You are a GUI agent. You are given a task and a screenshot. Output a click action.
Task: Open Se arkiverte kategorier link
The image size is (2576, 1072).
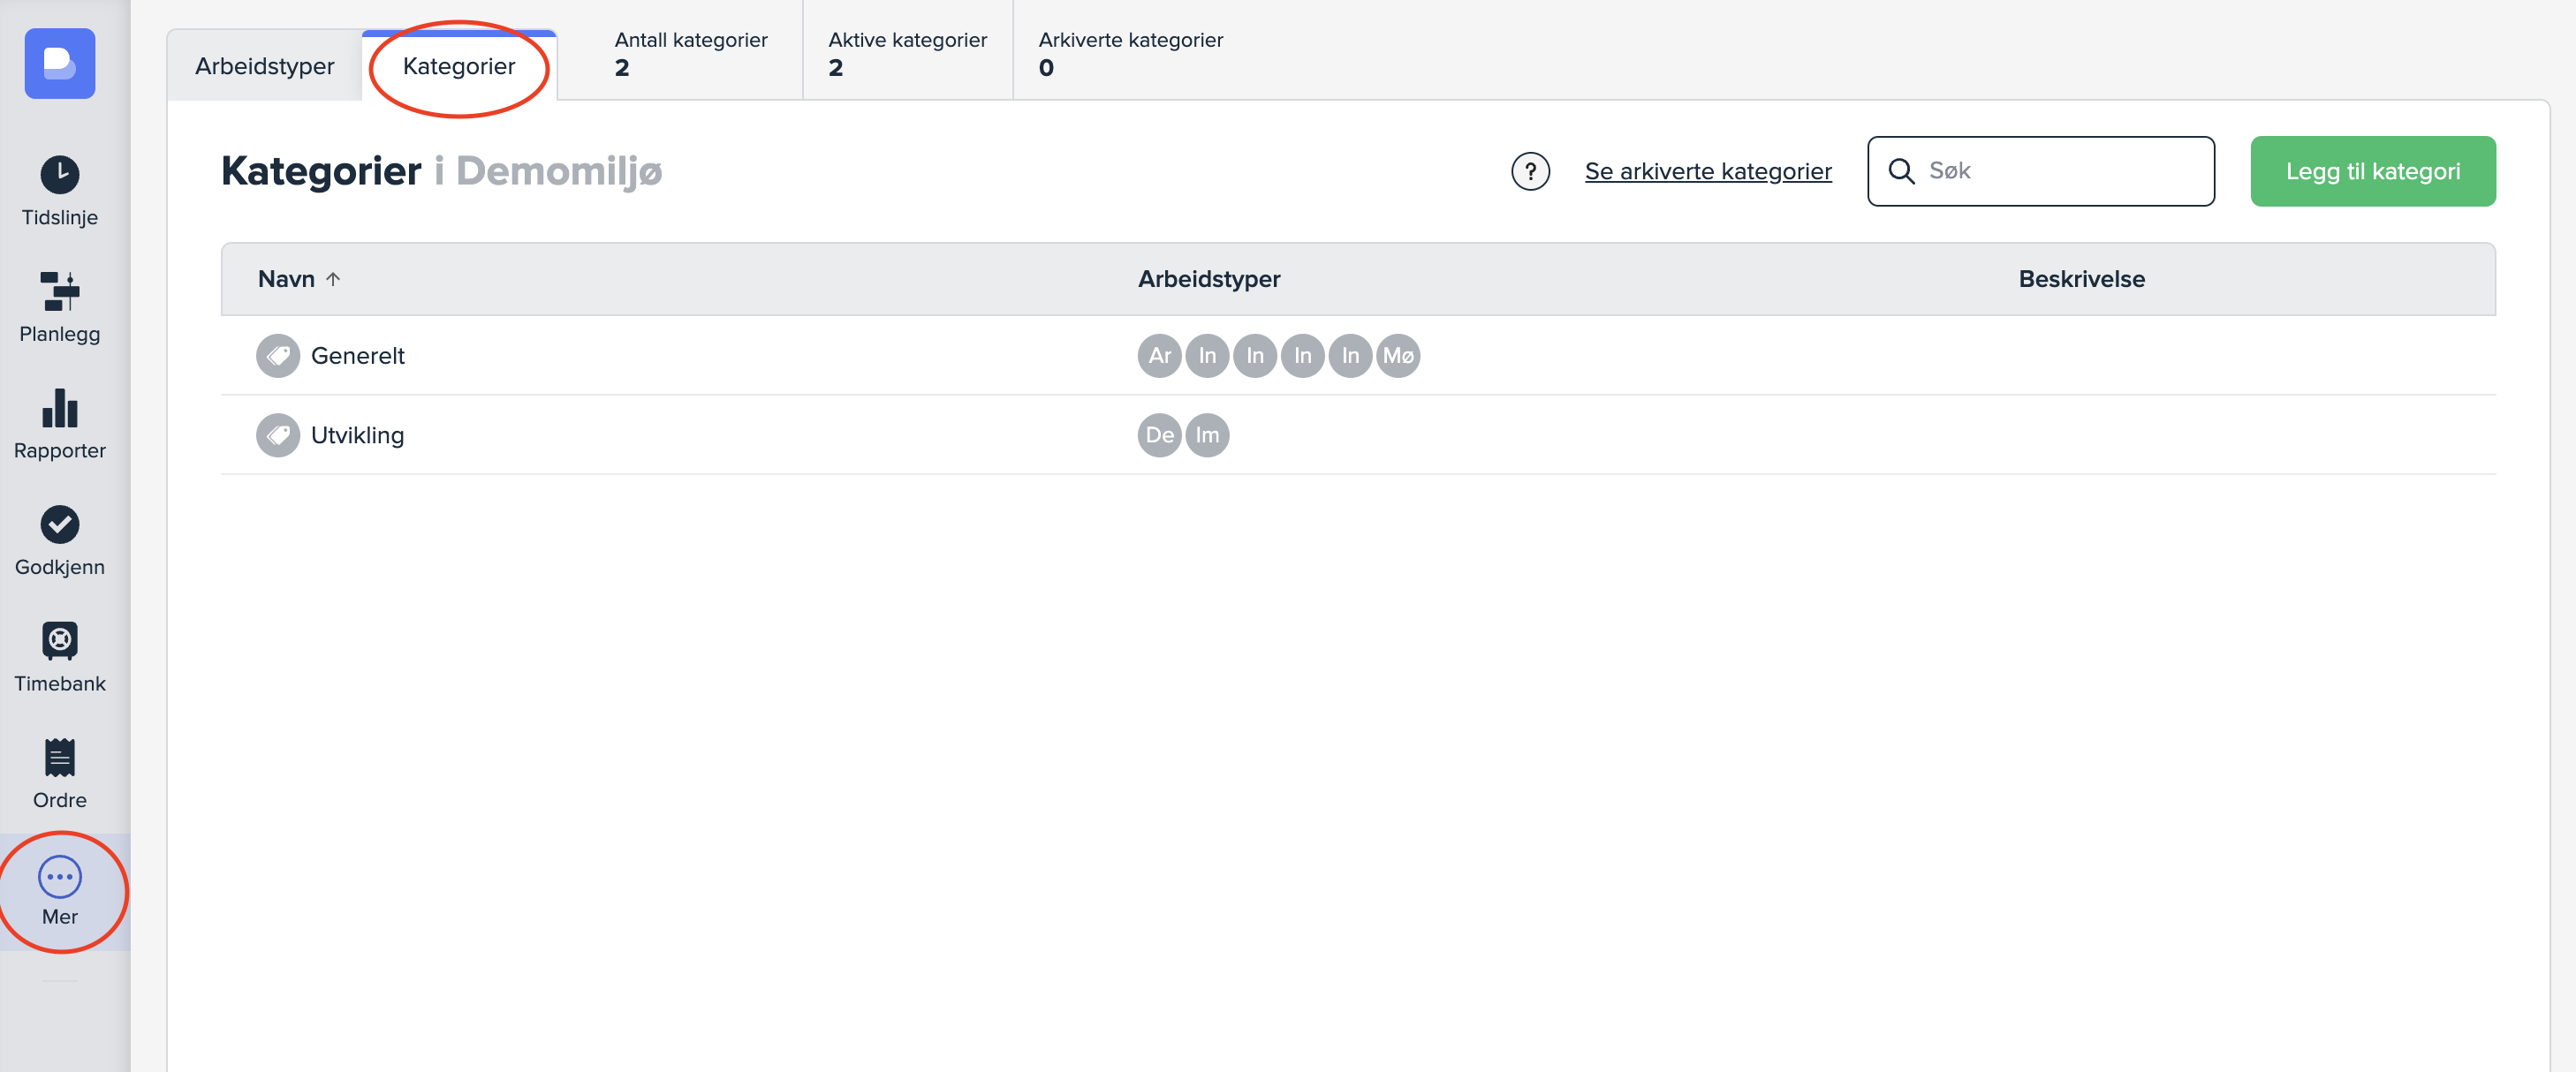click(1708, 171)
